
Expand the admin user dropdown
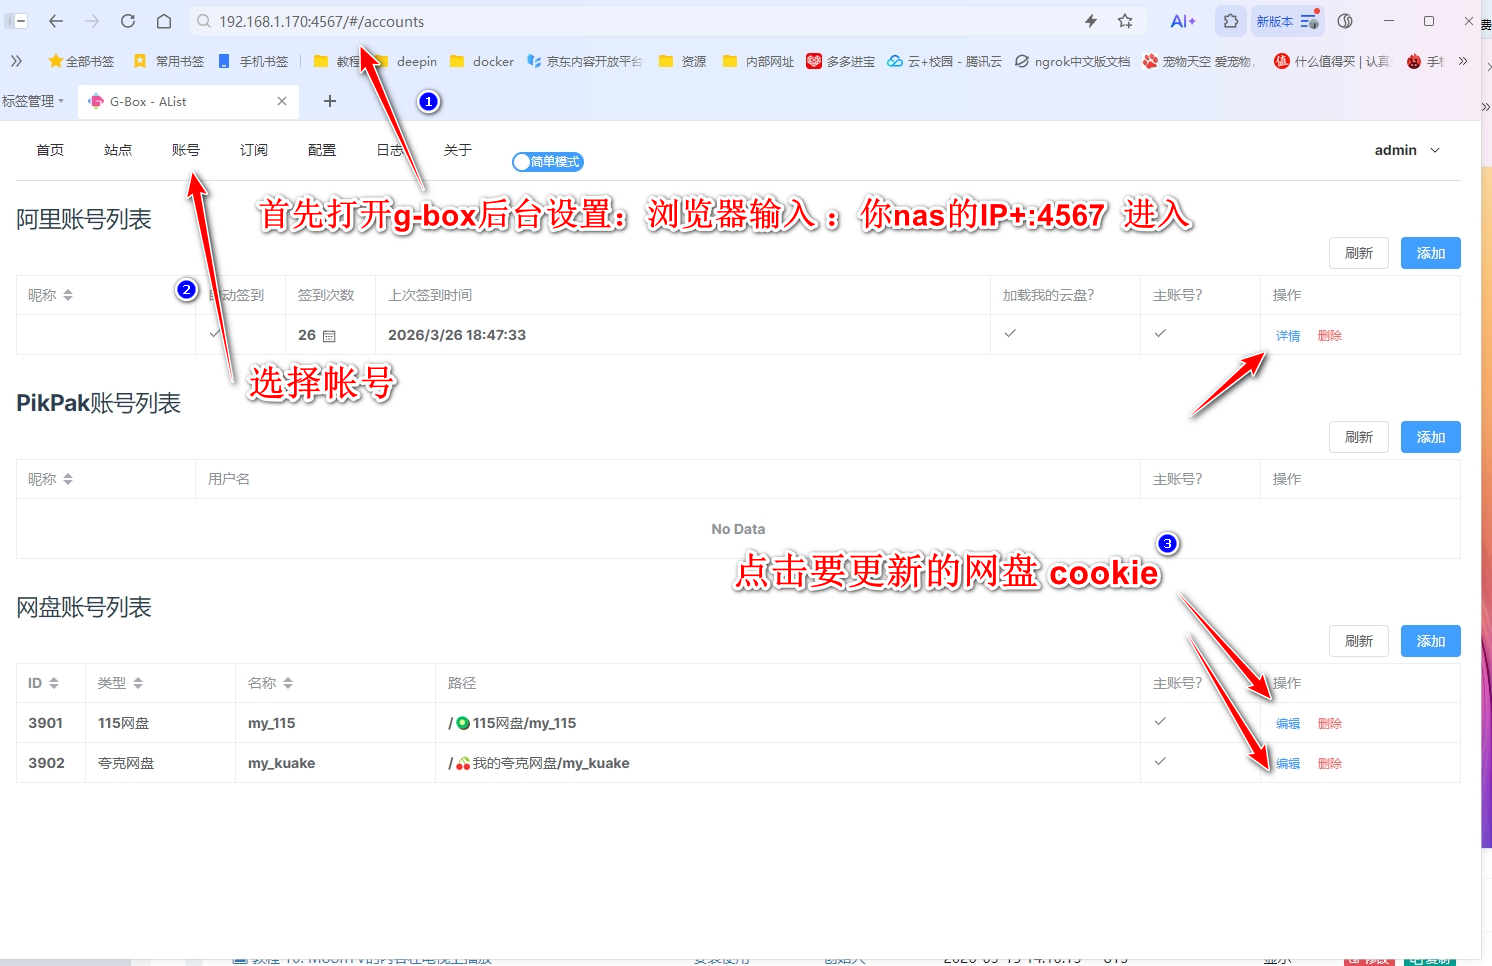tap(1407, 150)
